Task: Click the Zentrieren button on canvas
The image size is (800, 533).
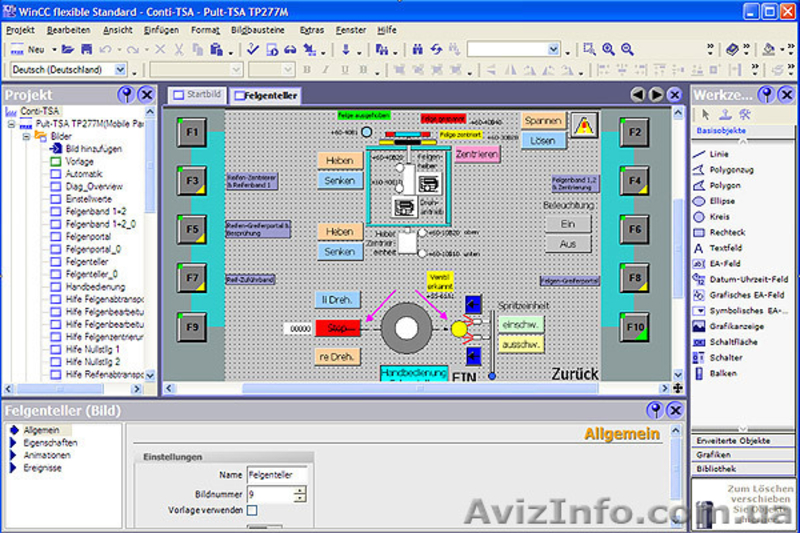Action: [x=475, y=154]
